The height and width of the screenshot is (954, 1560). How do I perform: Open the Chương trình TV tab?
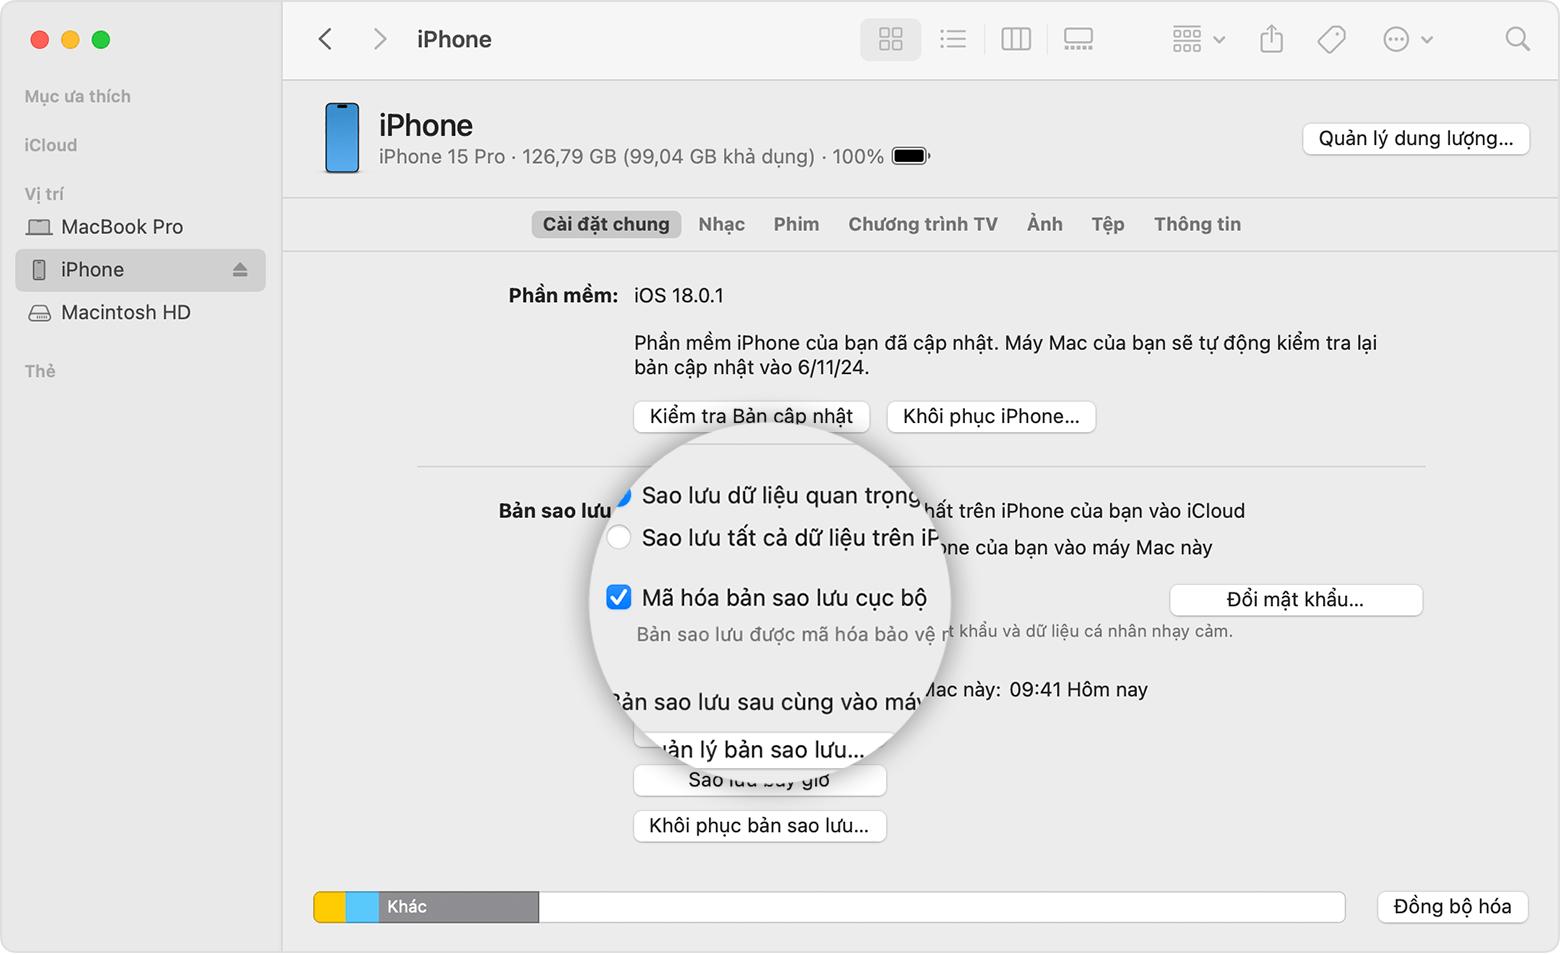tap(923, 224)
